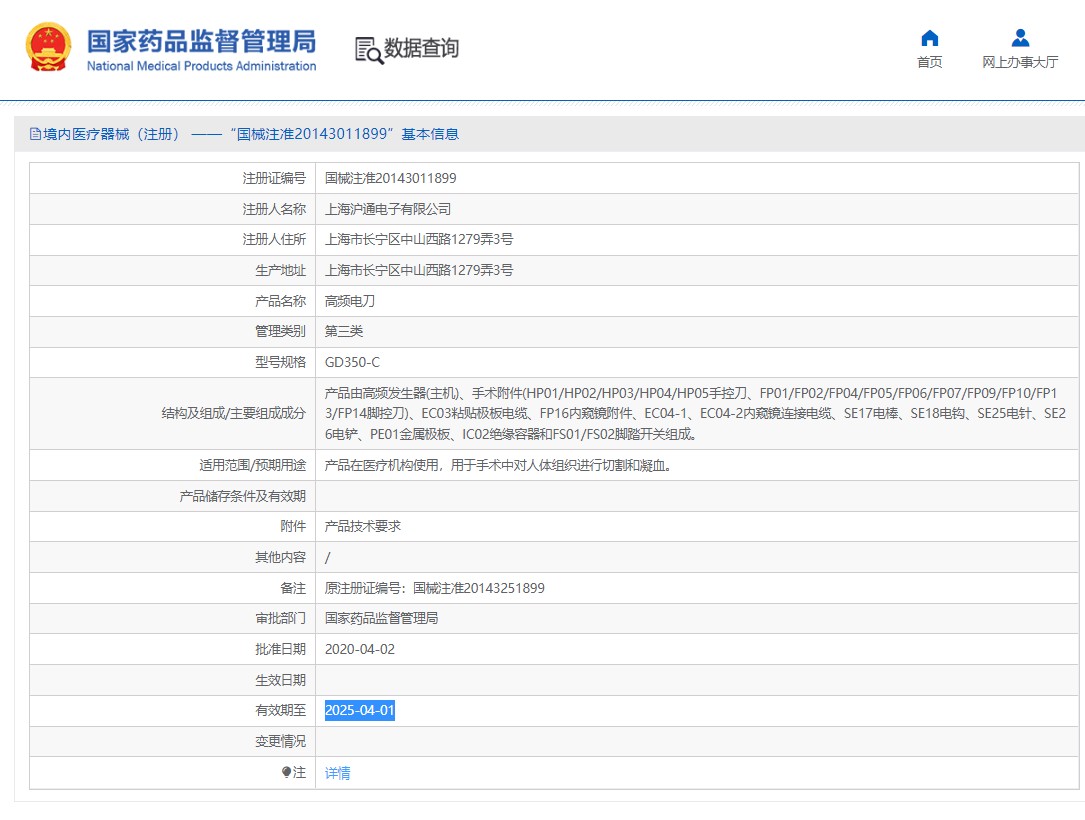Click the national emblem logo
Image resolution: width=1085 pixels, height=820 pixels.
[48, 46]
